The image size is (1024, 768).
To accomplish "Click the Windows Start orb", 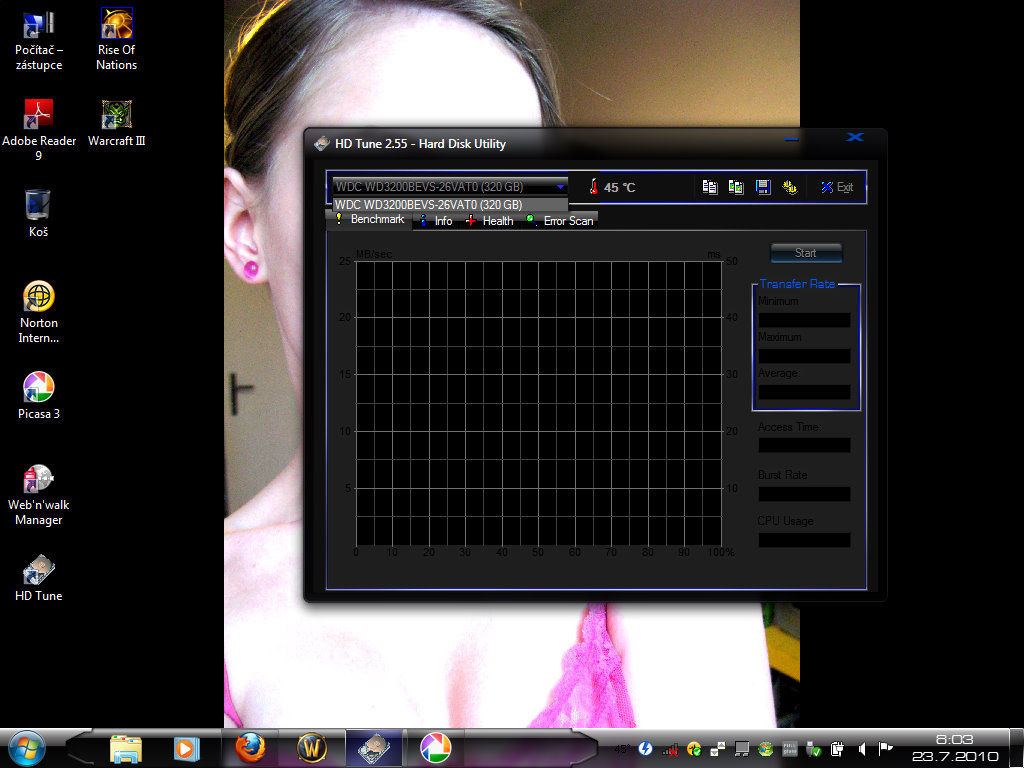I will pyautogui.click(x=25, y=747).
